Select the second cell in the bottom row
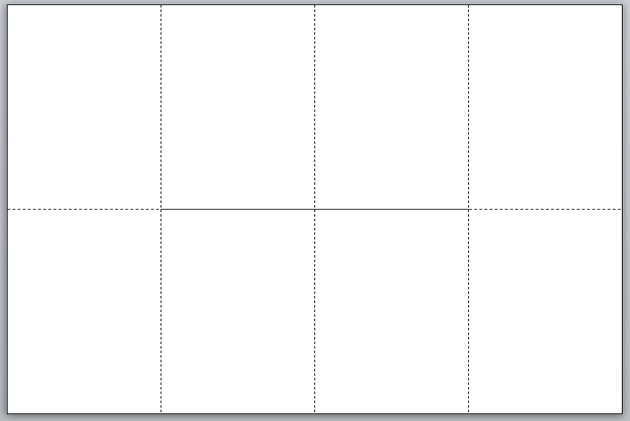 click(238, 311)
